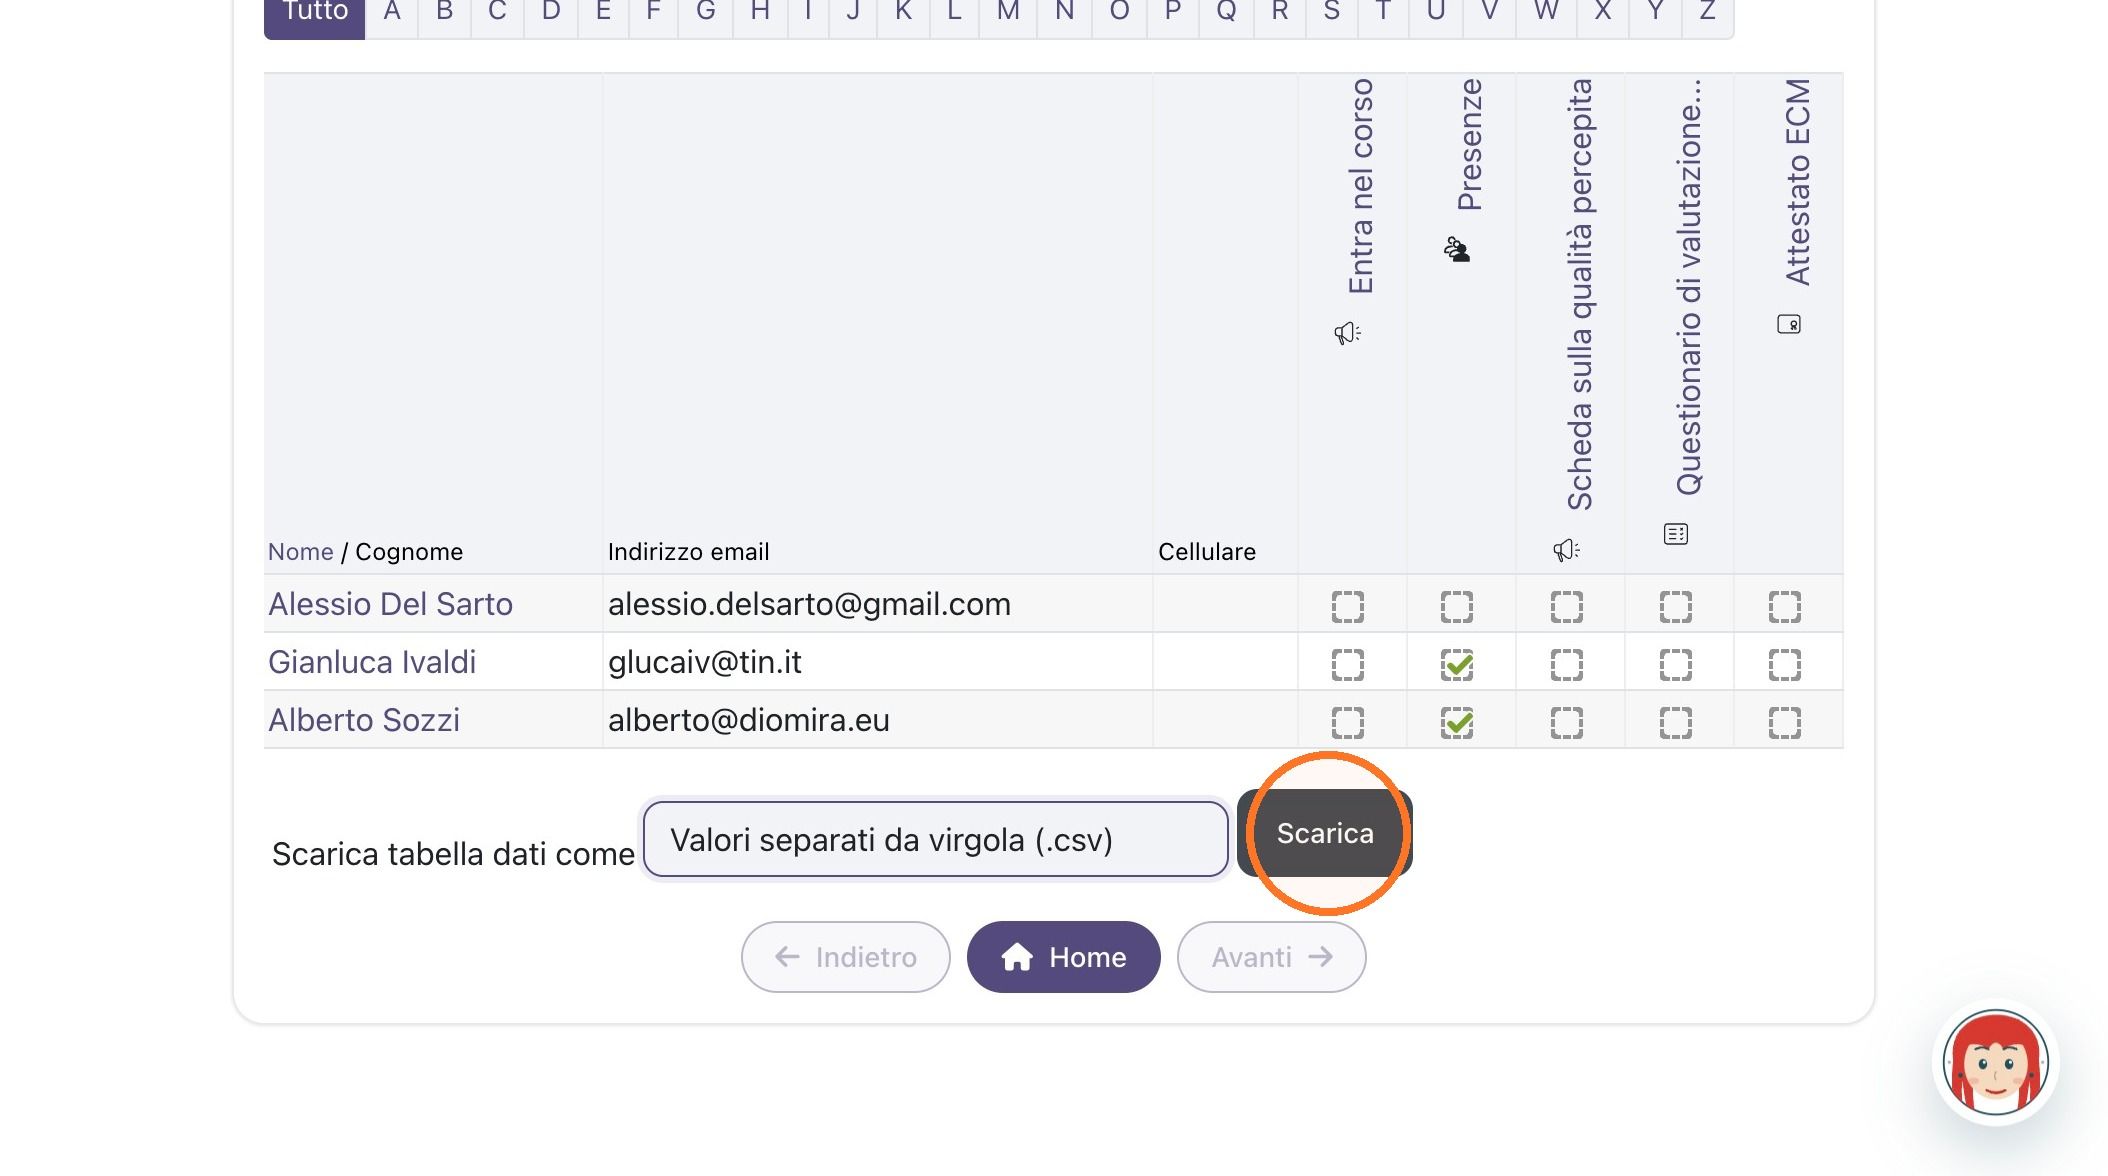The width and height of the screenshot is (2108, 1176).
Task: Open the Questionario di valutazione column link
Action: [1689, 287]
